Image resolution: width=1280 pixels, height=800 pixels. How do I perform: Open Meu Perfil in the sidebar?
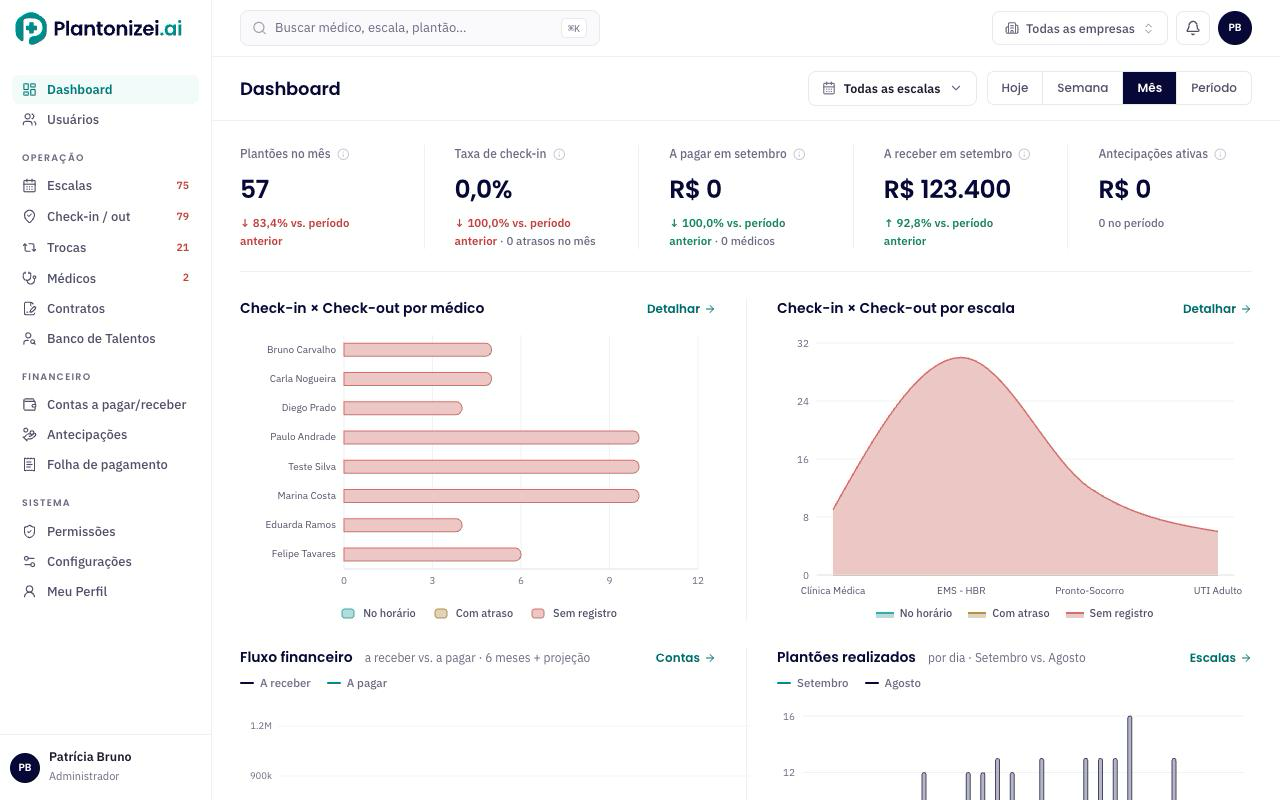point(105,591)
